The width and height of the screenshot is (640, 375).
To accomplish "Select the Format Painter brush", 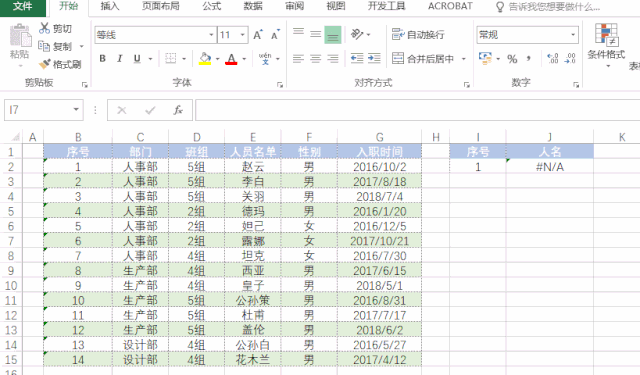I will (x=44, y=64).
